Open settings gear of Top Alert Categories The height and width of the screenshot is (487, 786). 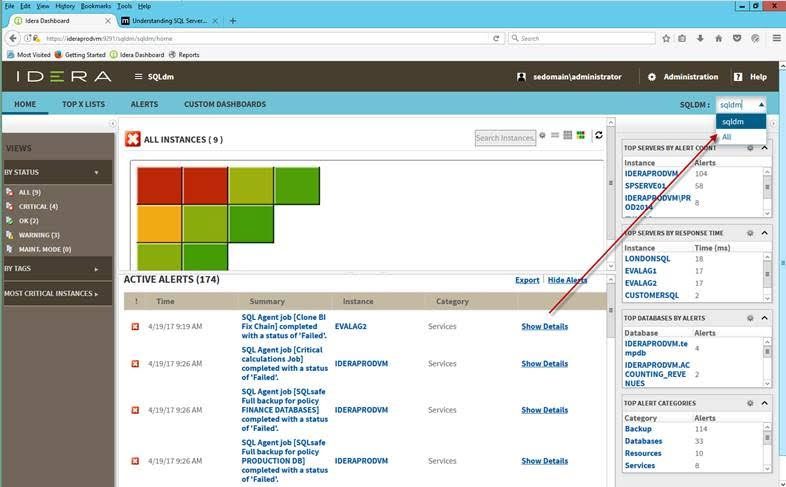click(x=750, y=403)
